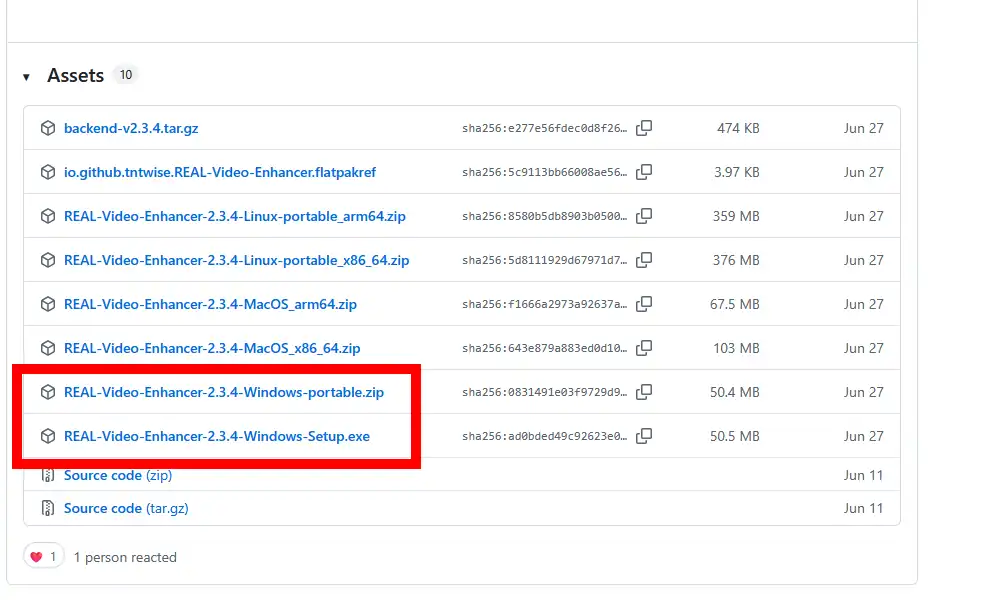Click package icon beside Windows-portable.zip
Image resolution: width=1000 pixels, height=600 pixels.
[48, 392]
